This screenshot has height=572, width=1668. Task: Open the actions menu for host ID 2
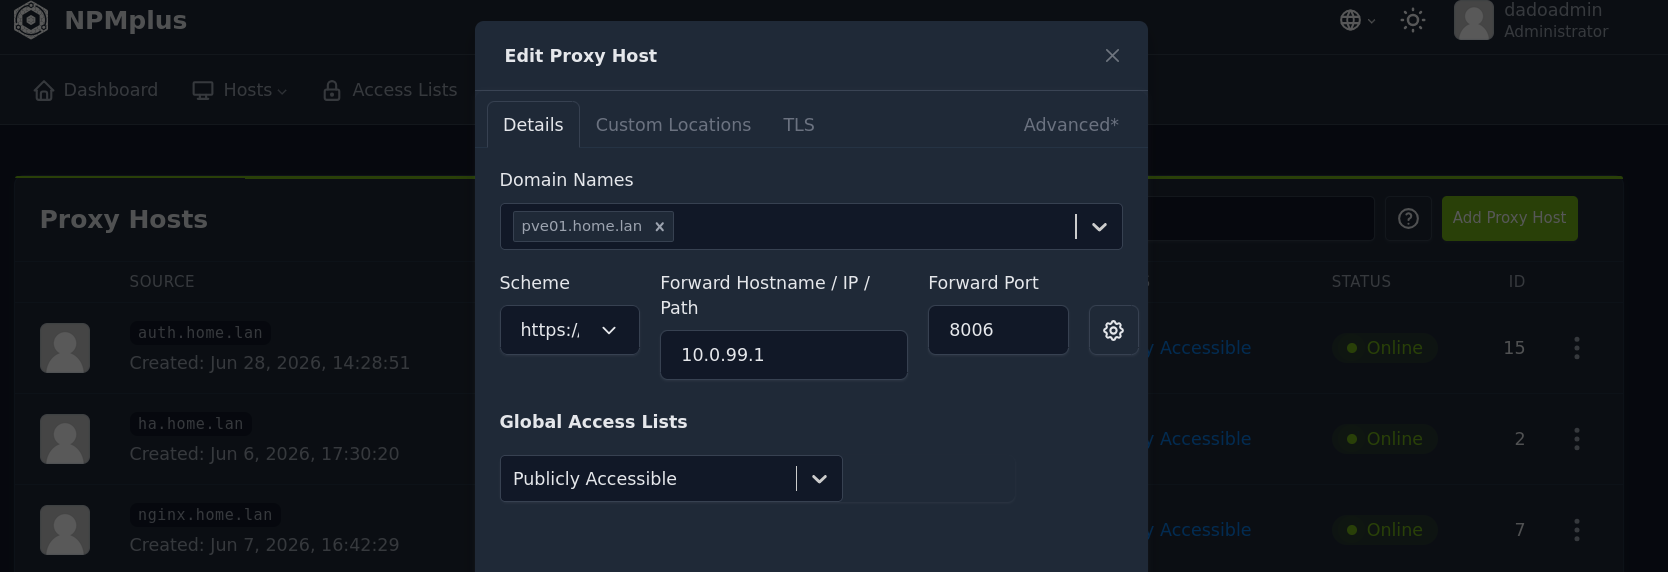(x=1577, y=439)
